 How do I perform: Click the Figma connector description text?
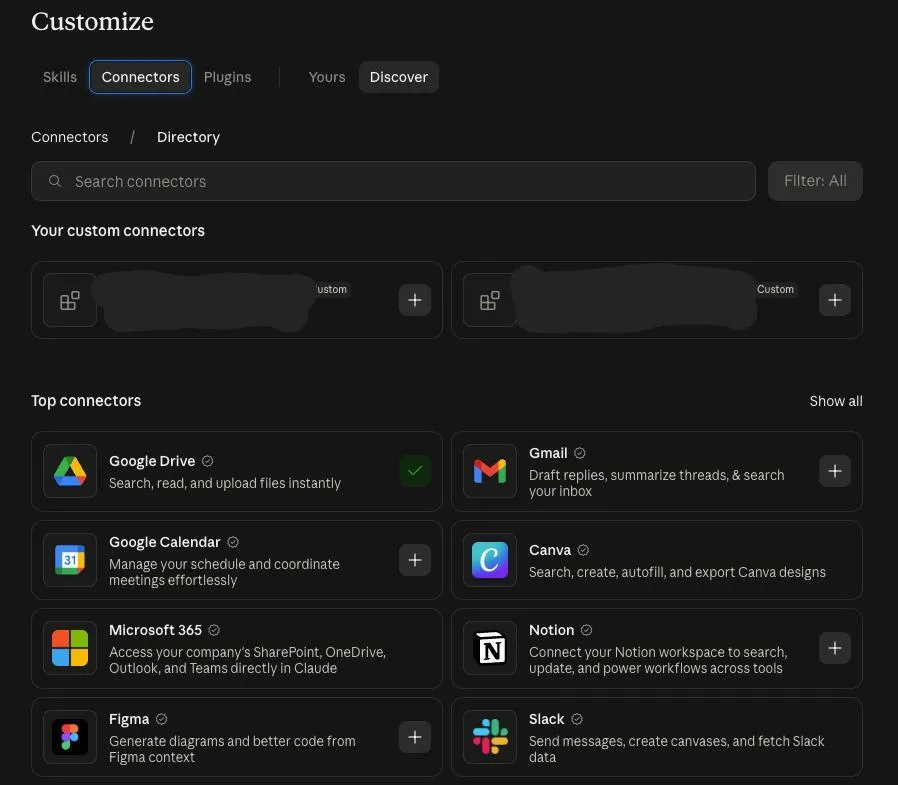point(232,749)
